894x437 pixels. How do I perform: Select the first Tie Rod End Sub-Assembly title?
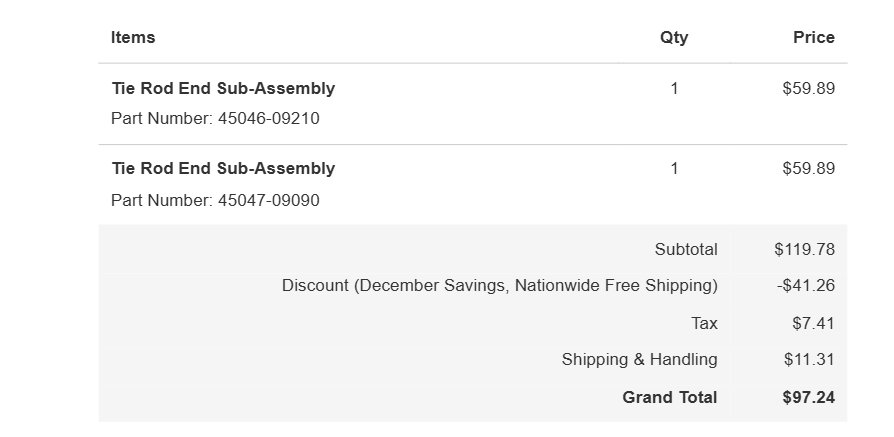tap(223, 88)
